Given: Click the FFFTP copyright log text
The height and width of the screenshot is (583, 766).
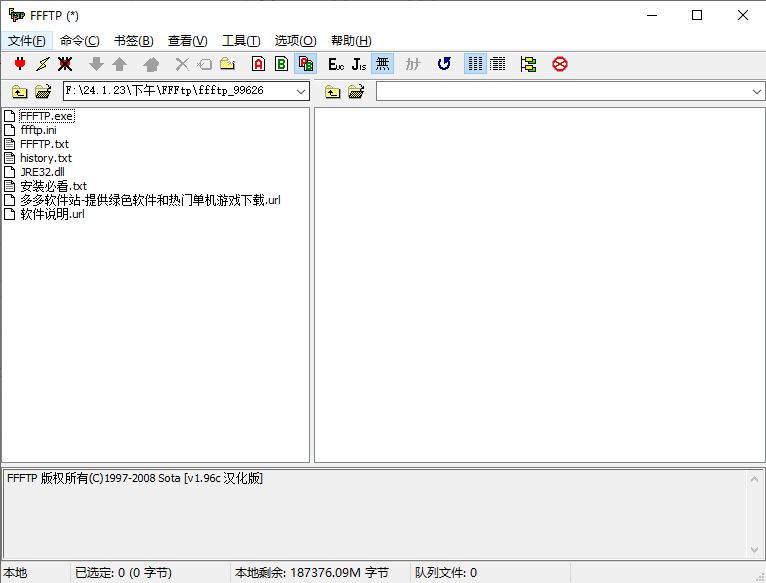Looking at the screenshot, I should pyautogui.click(x=135, y=478).
